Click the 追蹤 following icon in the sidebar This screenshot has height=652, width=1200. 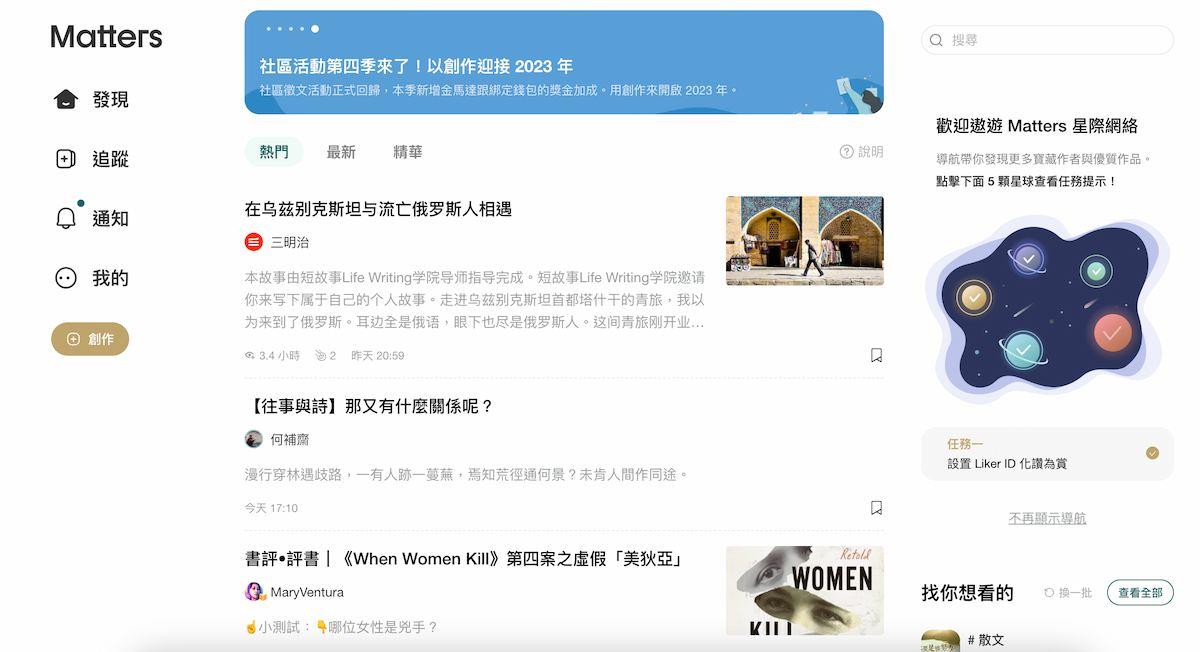pos(65,158)
